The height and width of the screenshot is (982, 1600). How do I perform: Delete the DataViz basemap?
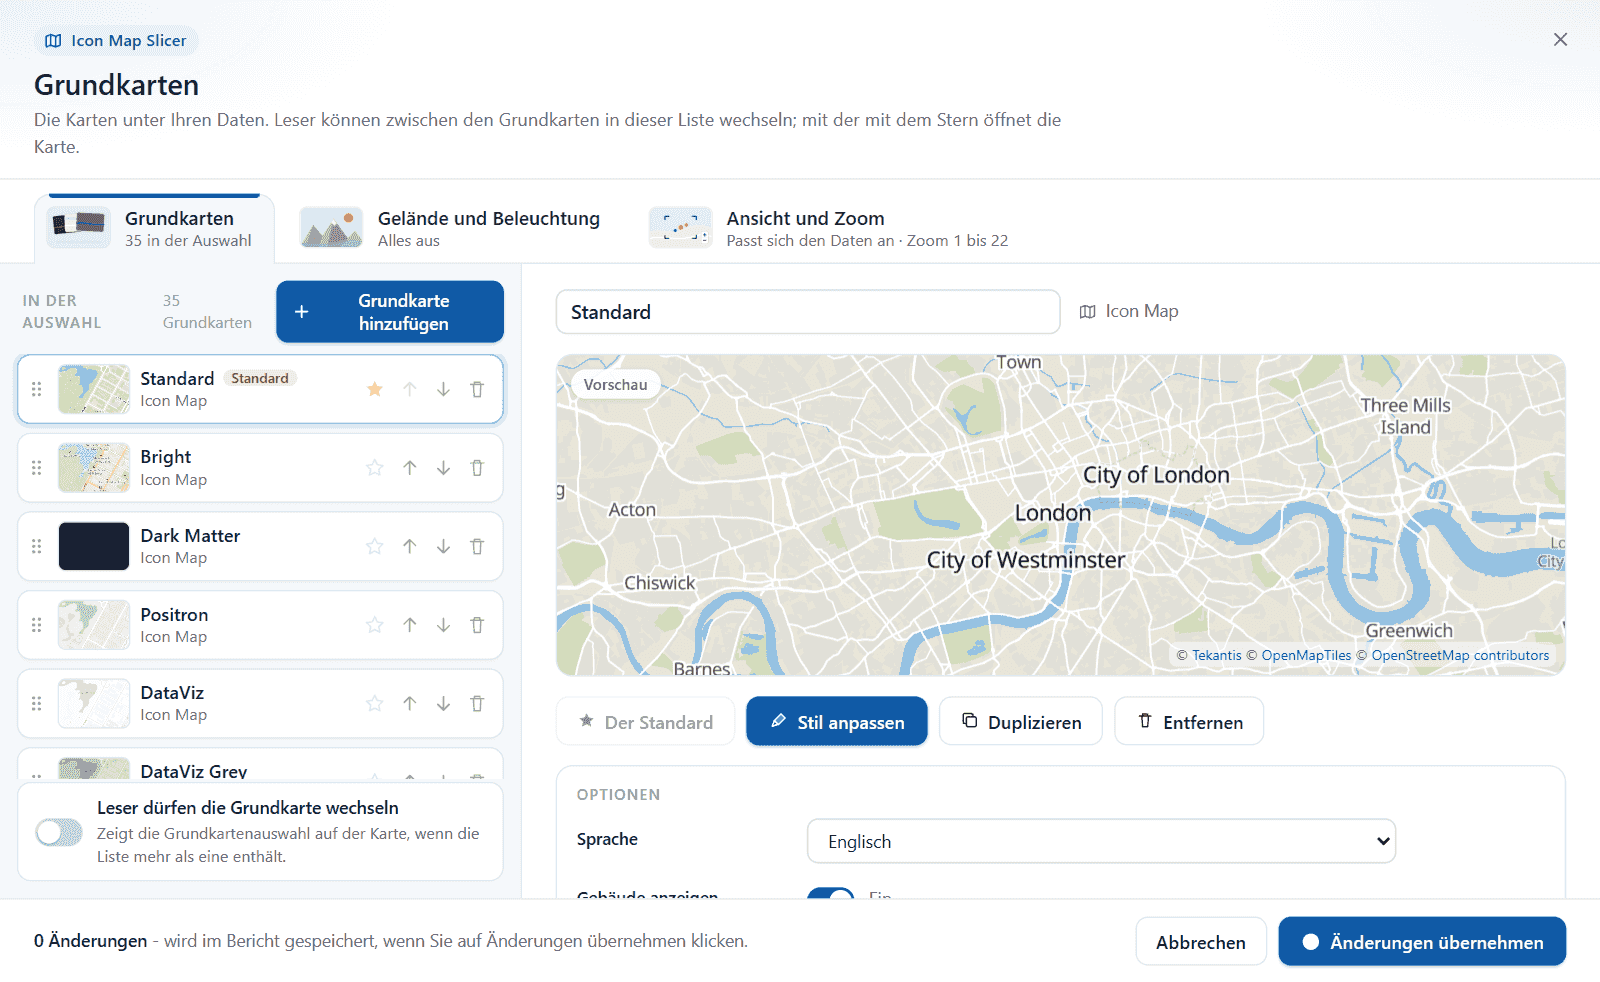coord(477,703)
